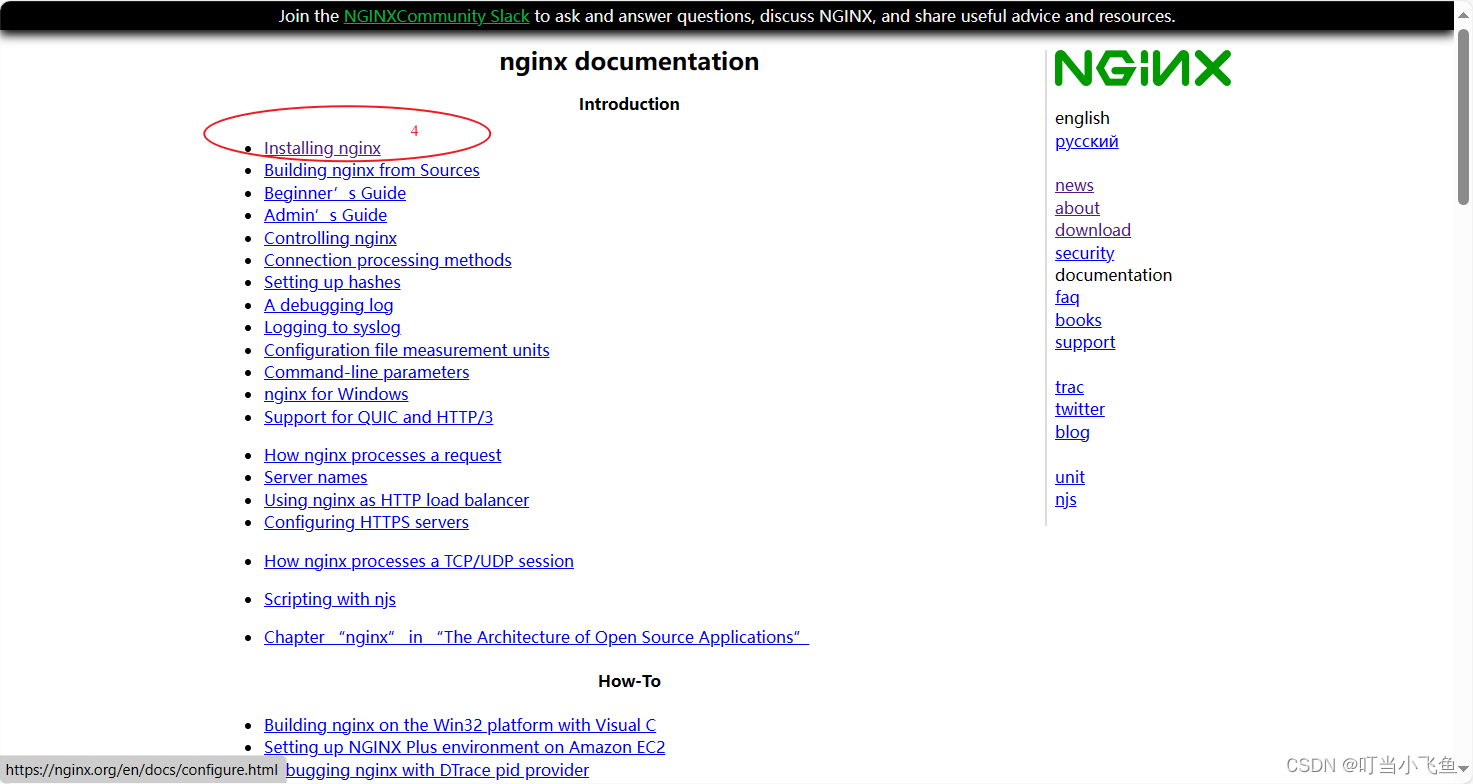The image size is (1473, 784).
Task: Open the NGINXCommunity Slack link
Action: coord(436,16)
